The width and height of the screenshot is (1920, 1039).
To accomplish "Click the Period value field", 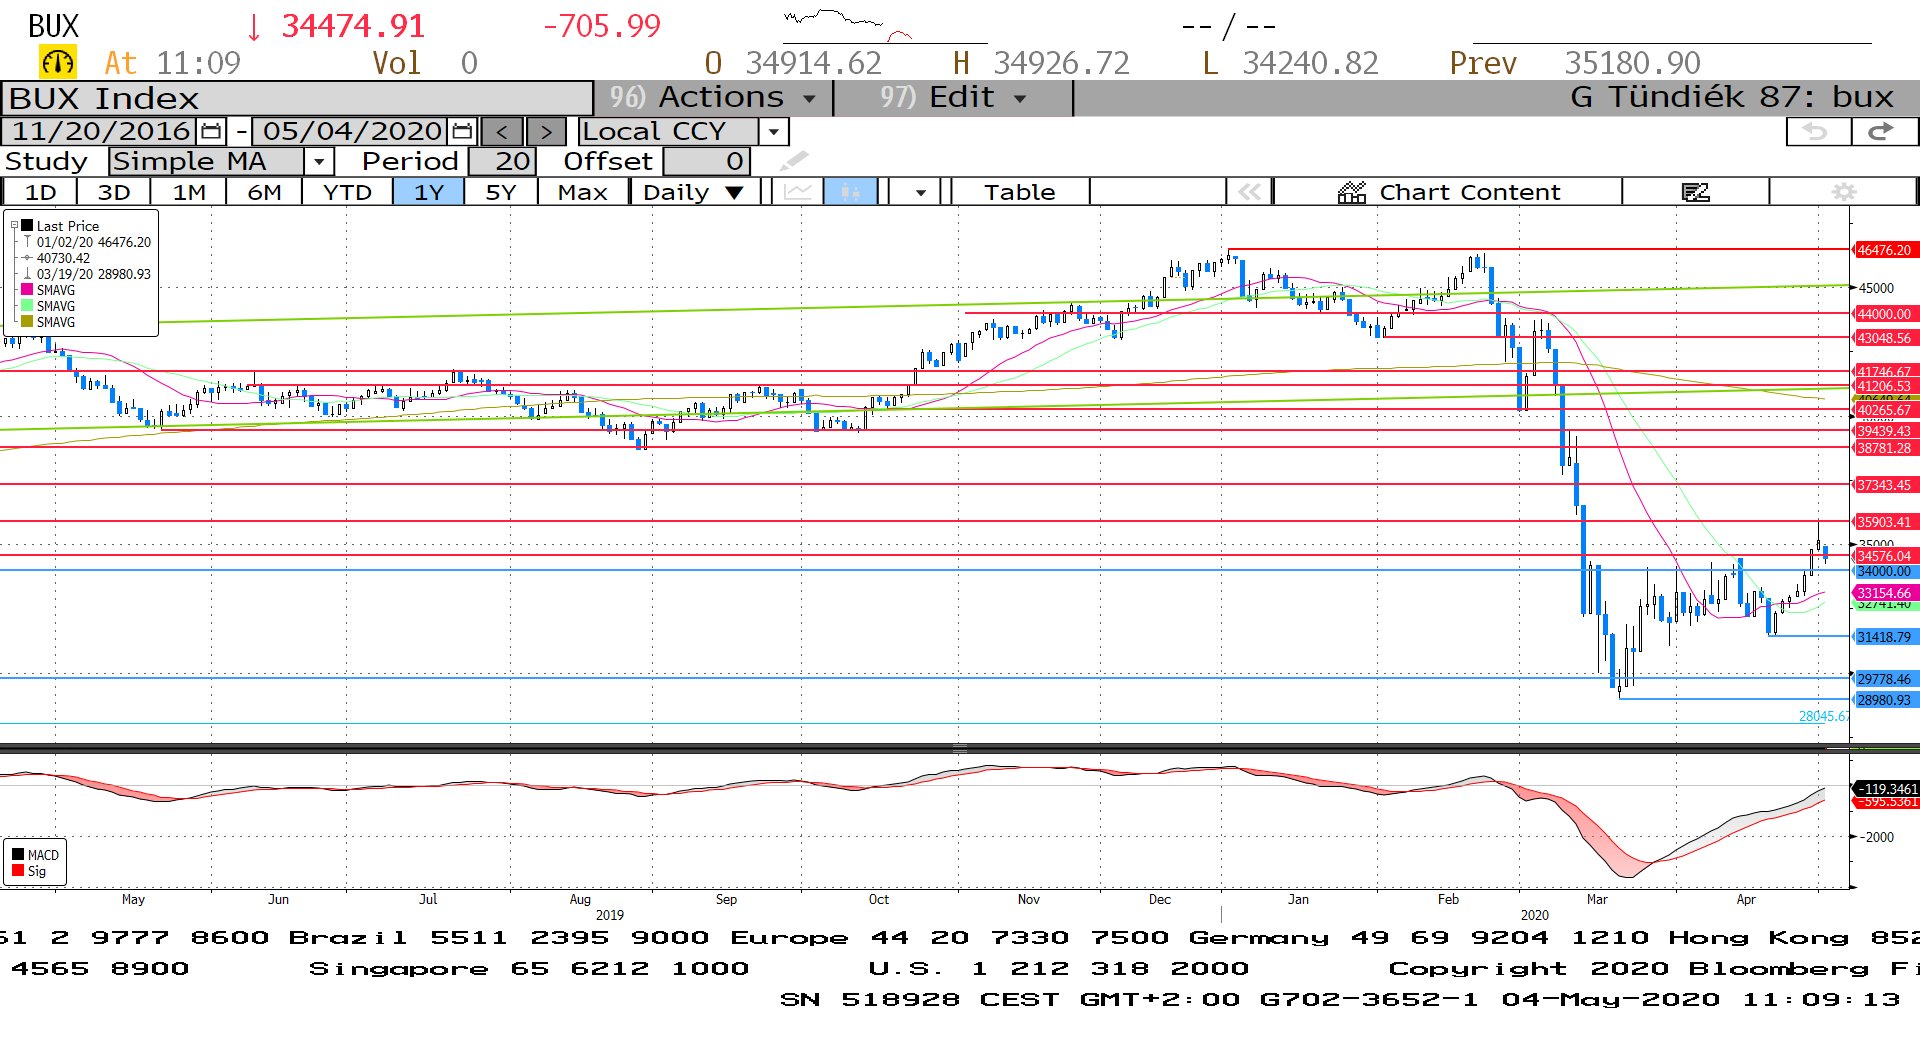I will click(502, 161).
